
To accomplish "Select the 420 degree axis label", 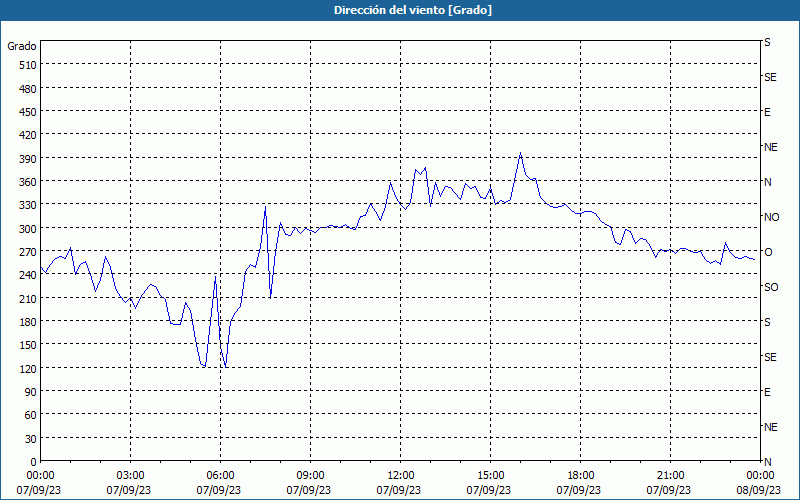I will click(29, 135).
